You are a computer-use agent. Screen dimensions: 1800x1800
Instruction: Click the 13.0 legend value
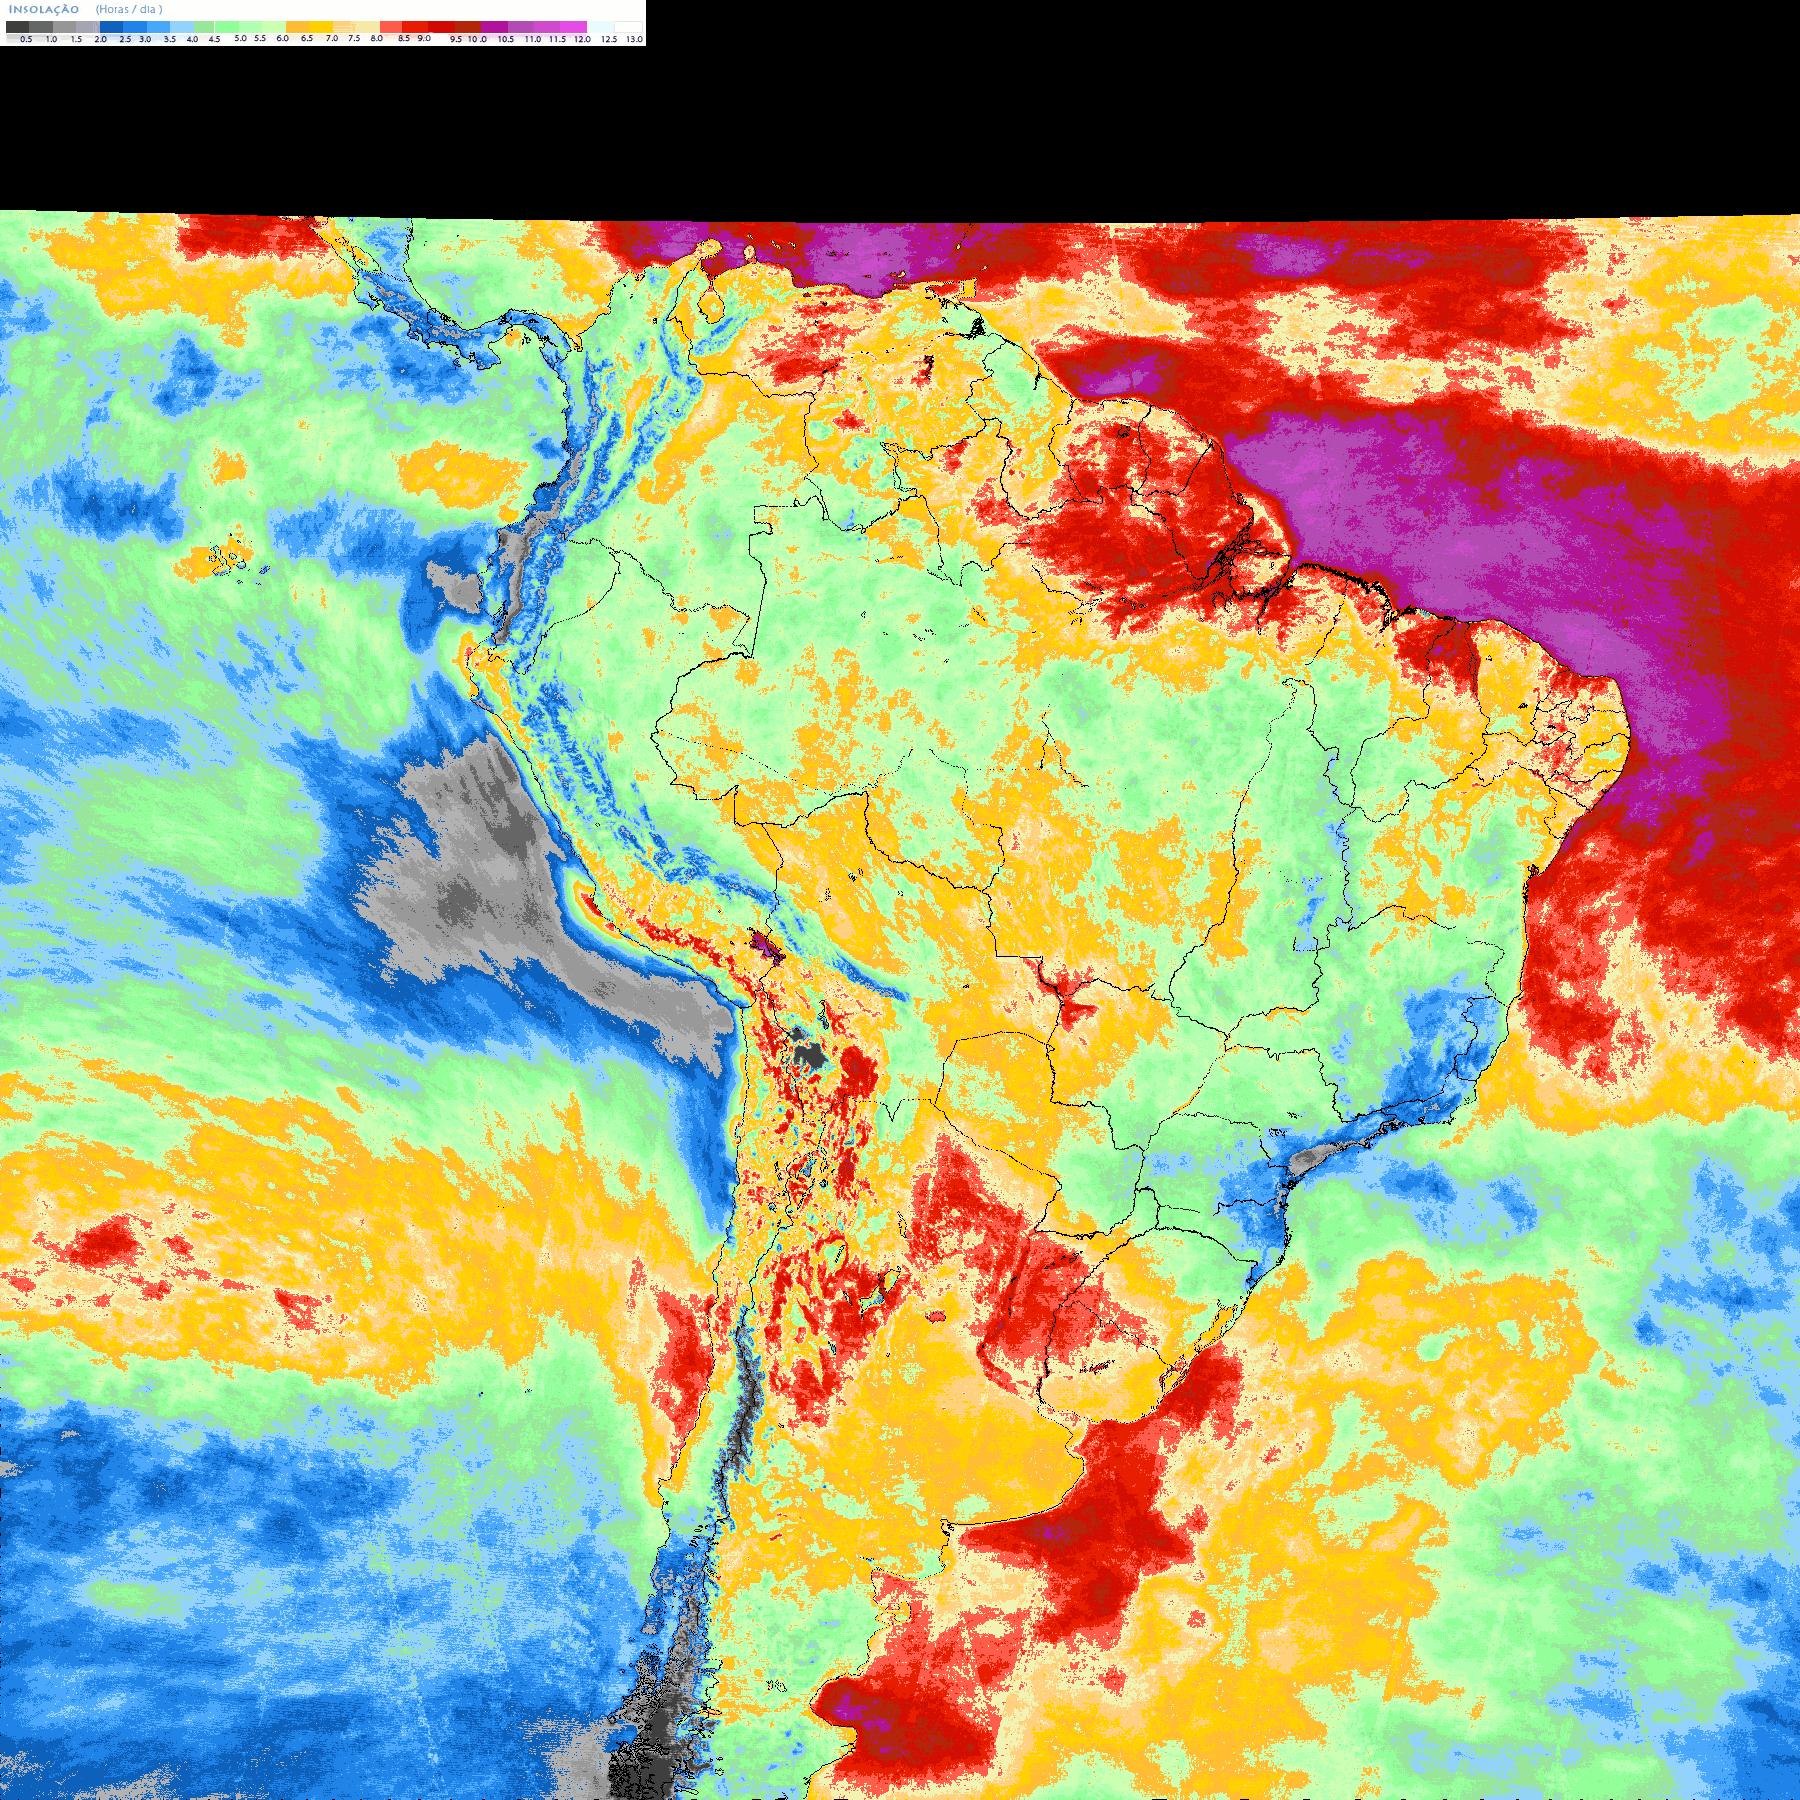click(634, 40)
